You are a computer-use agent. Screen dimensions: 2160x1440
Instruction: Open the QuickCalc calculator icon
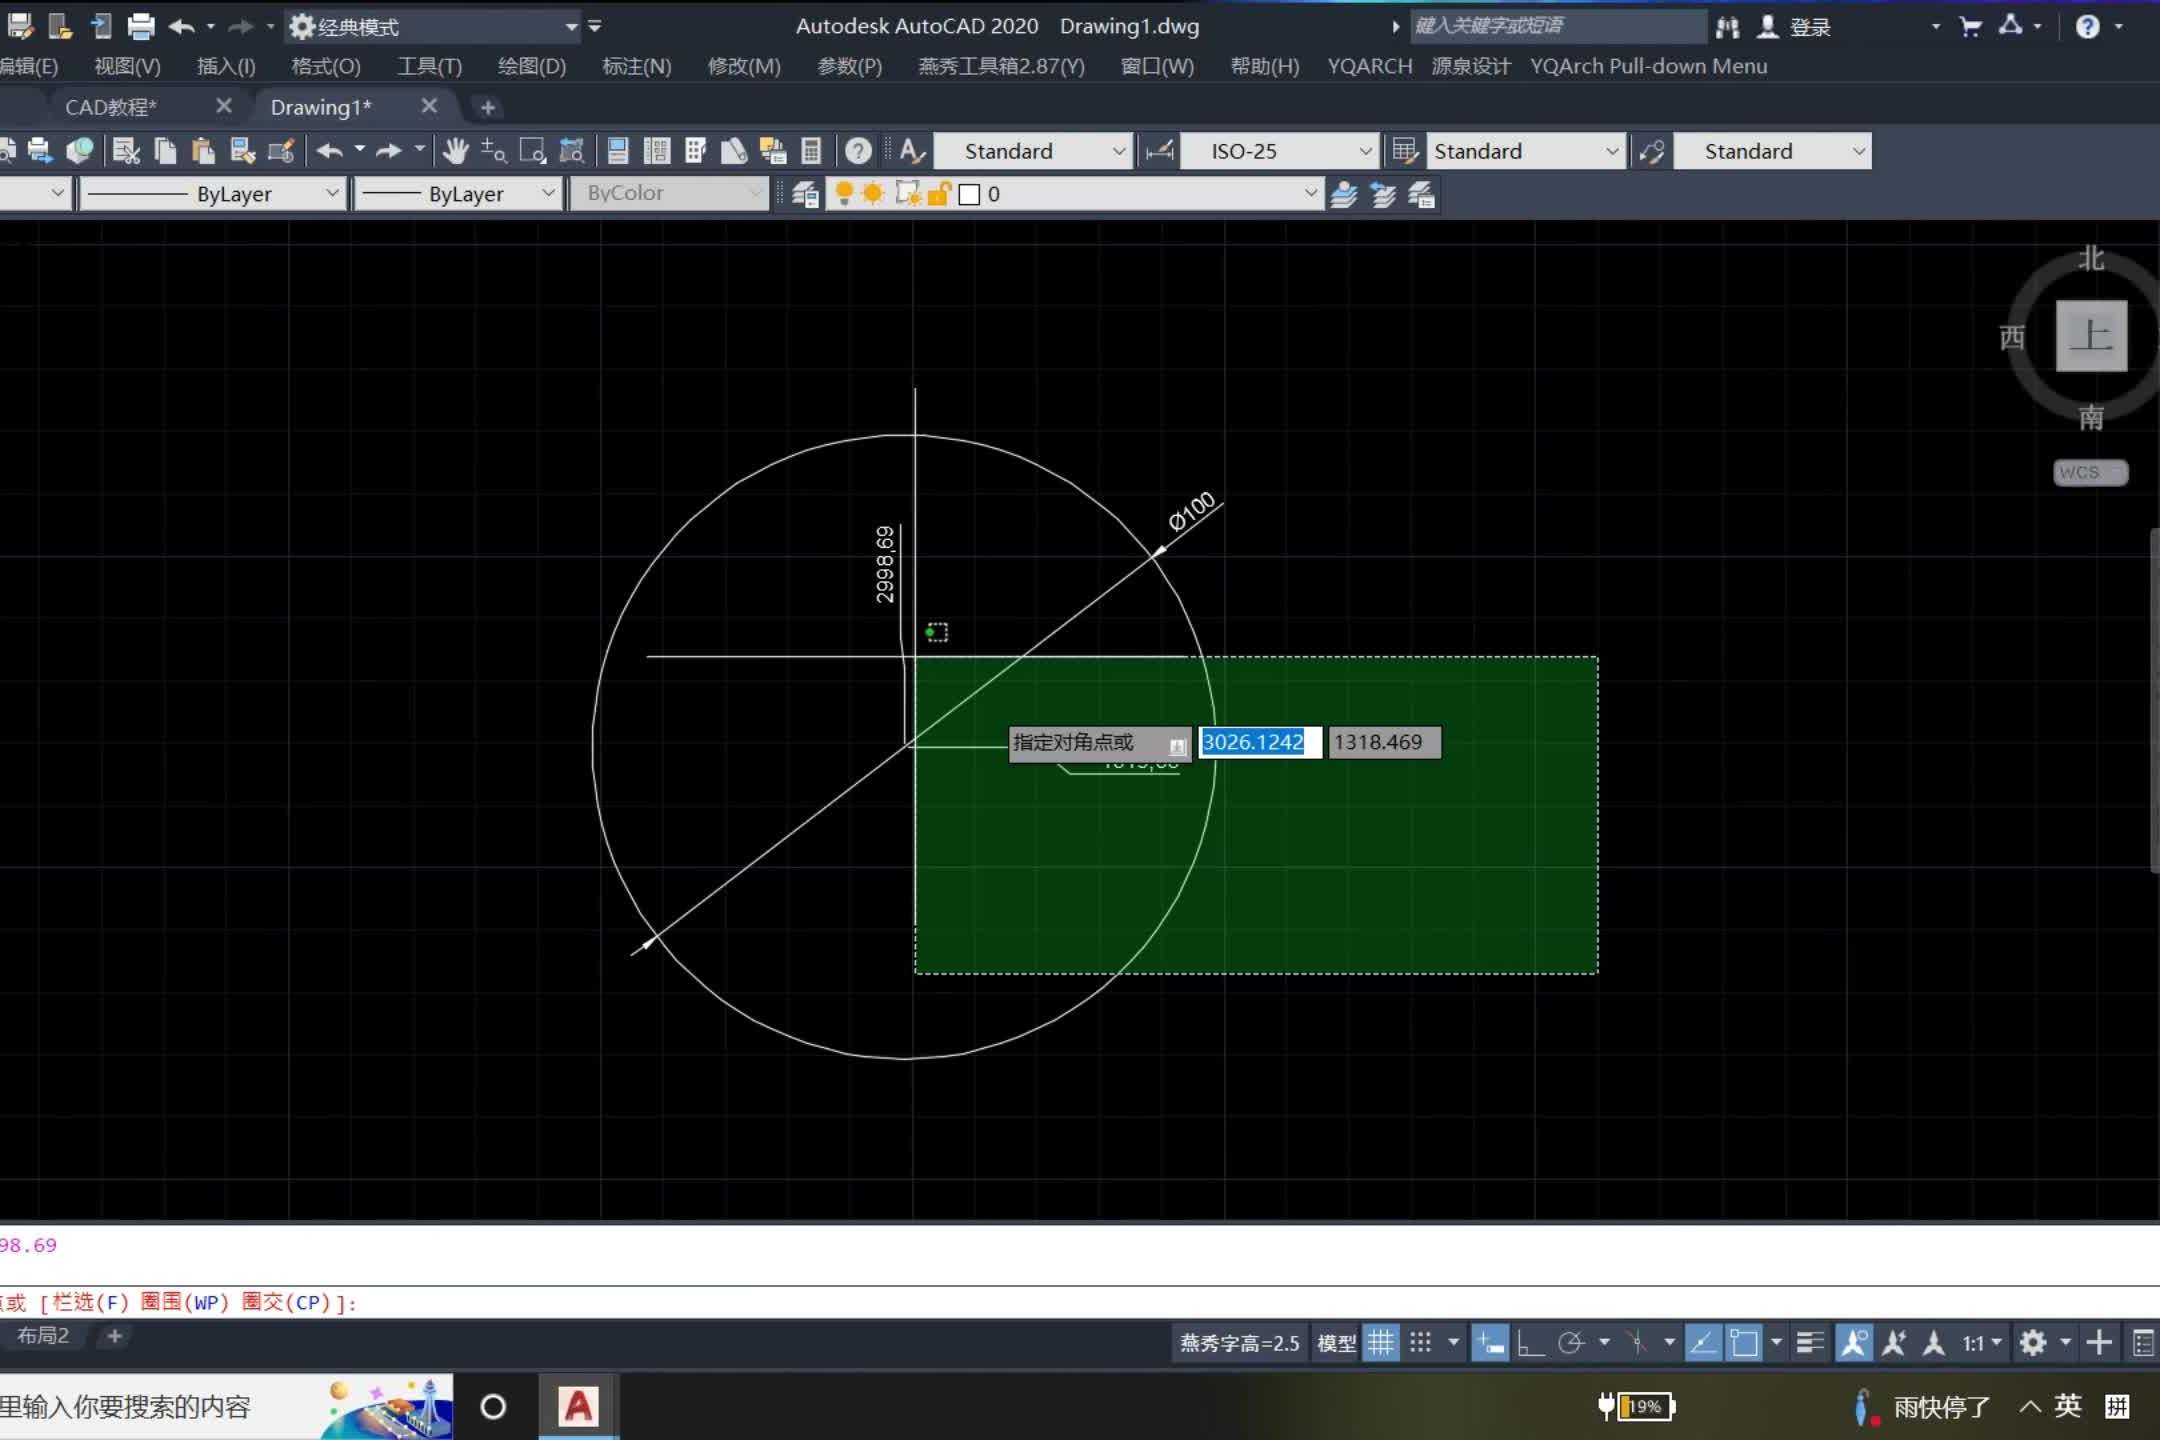811,151
